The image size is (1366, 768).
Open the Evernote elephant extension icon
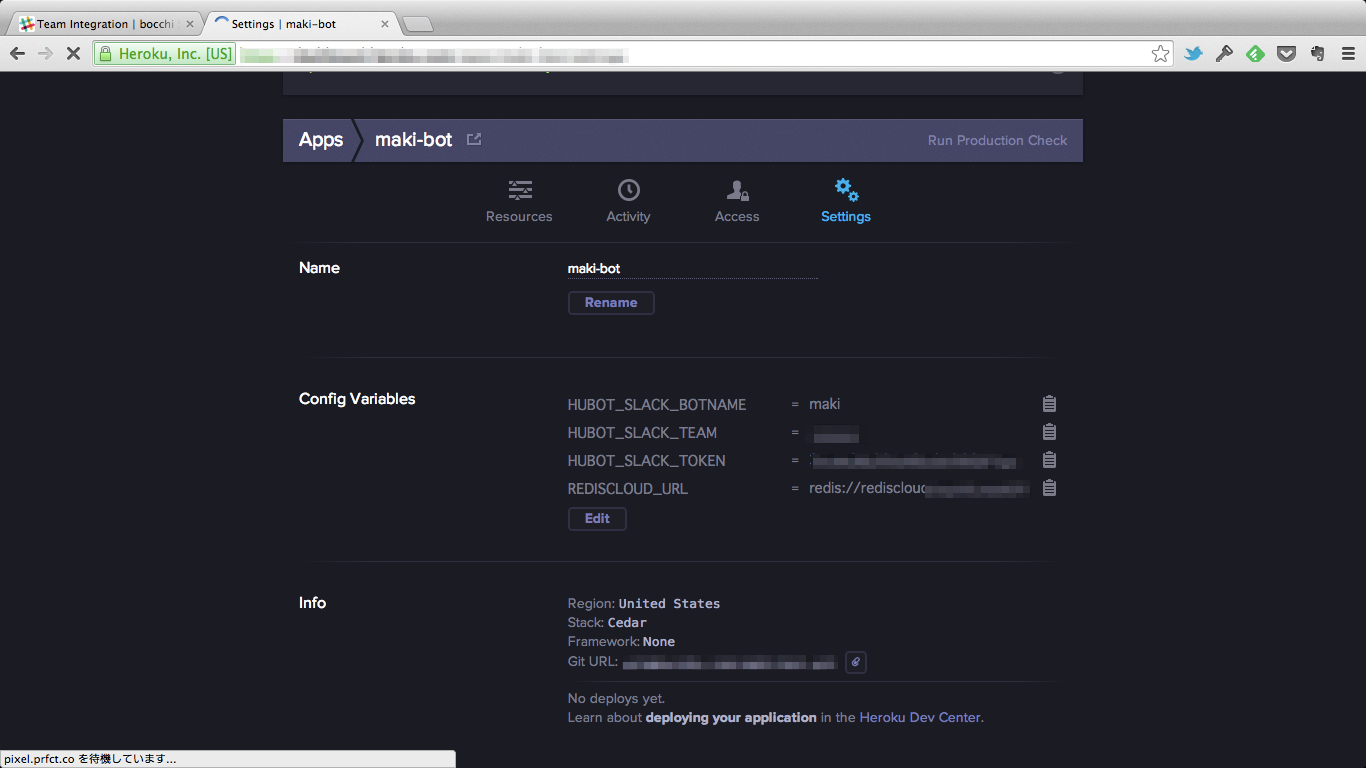[1318, 54]
